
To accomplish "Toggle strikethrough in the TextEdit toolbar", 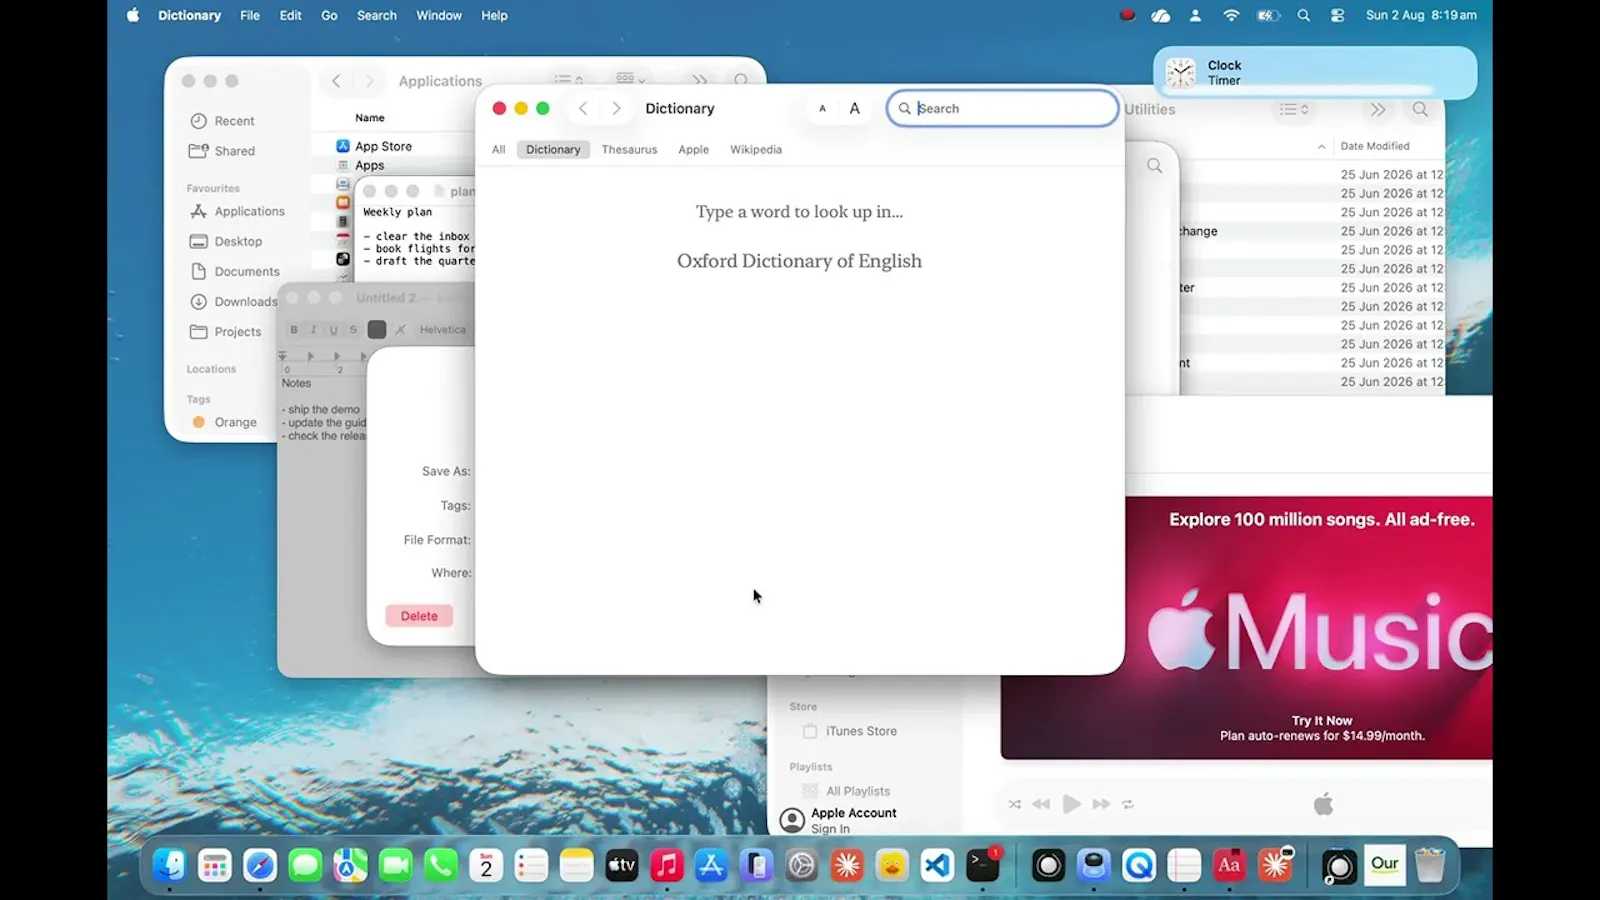I will 353,330.
